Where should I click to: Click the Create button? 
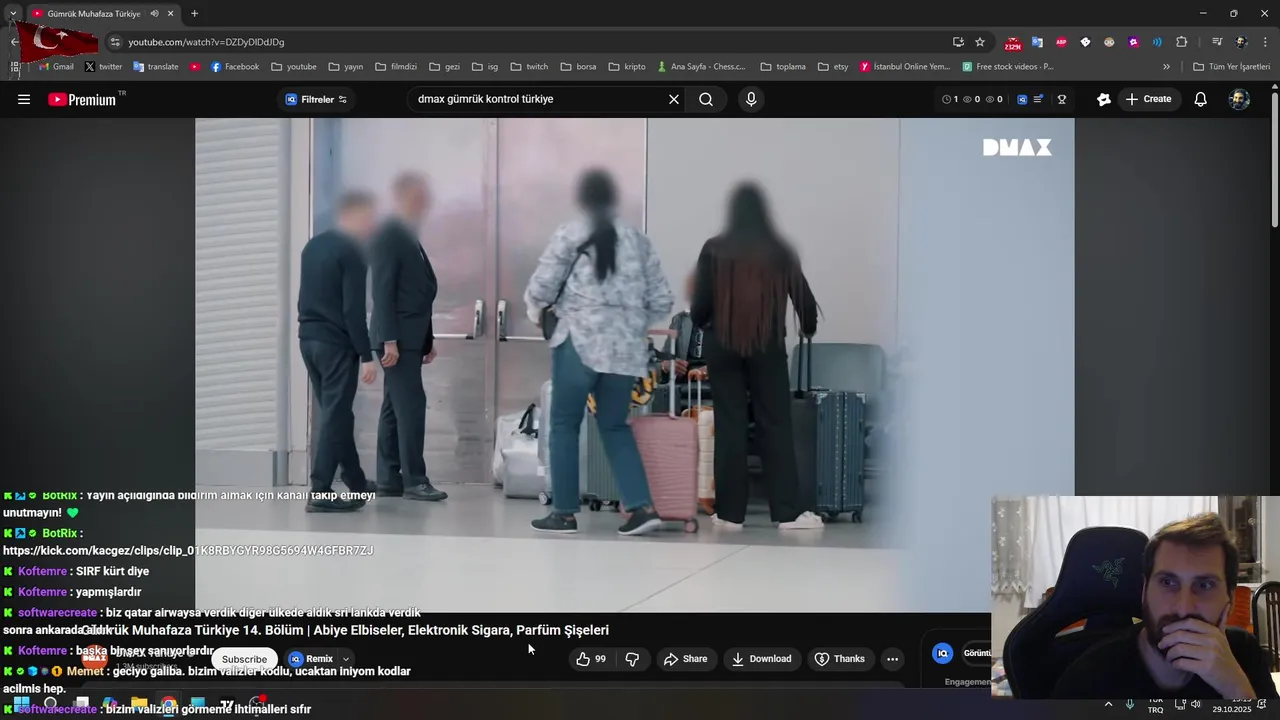pos(1149,99)
